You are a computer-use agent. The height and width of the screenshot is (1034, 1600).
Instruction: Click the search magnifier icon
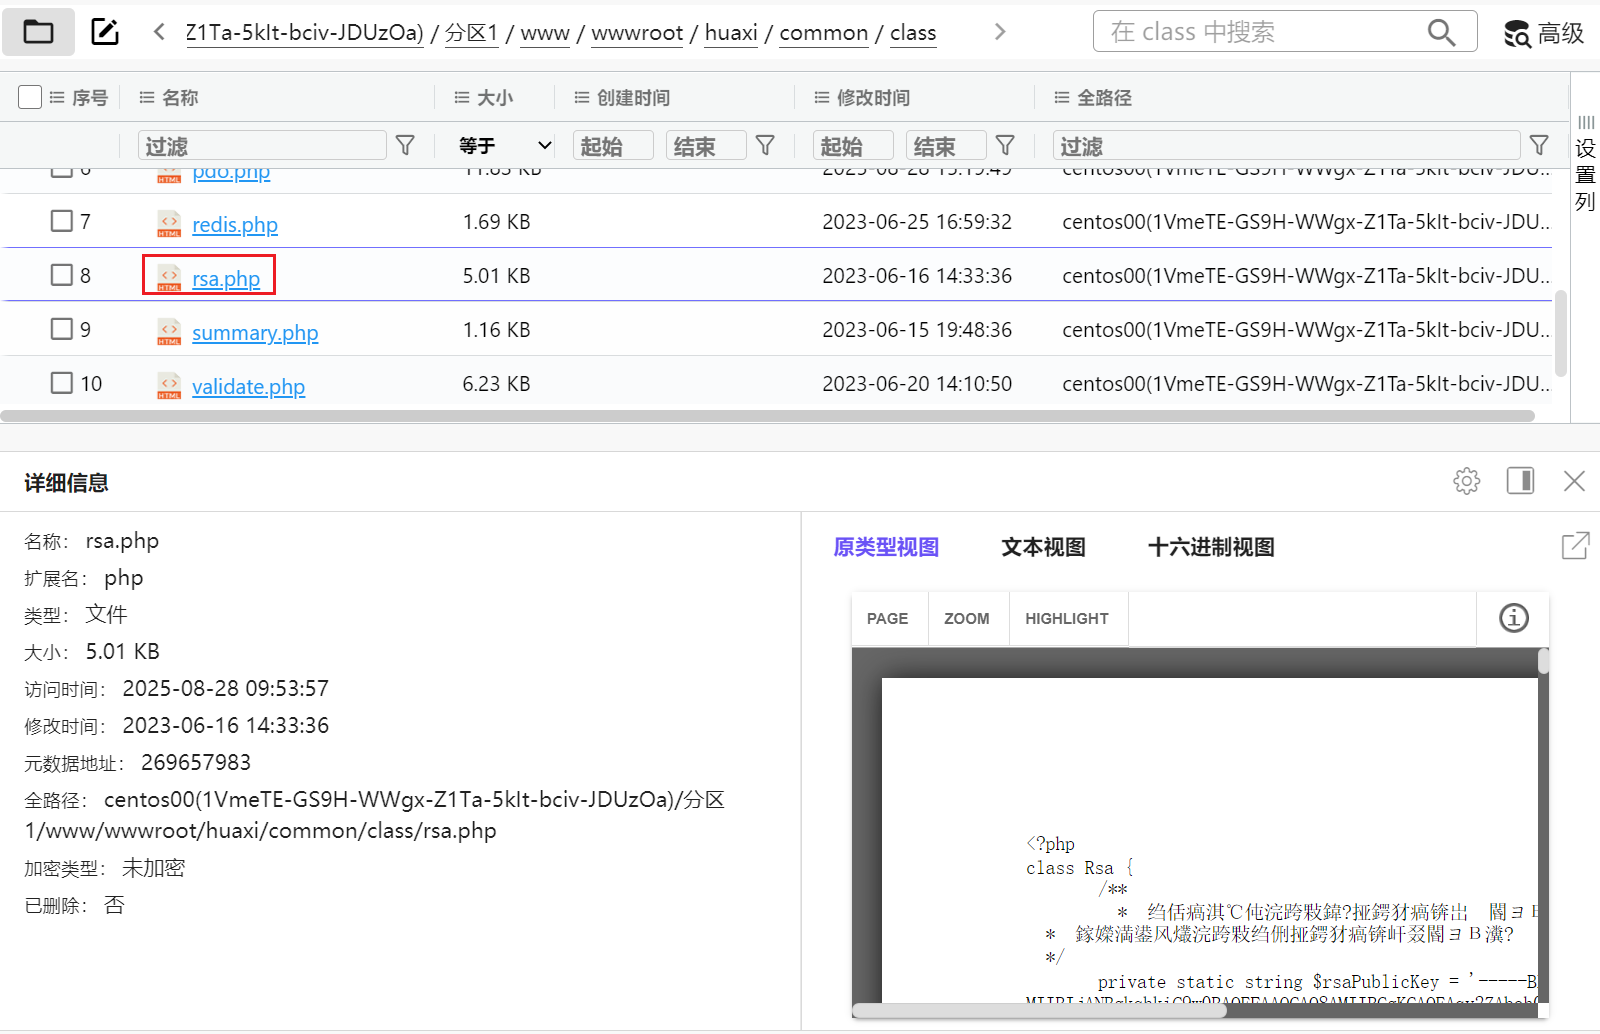1440,32
